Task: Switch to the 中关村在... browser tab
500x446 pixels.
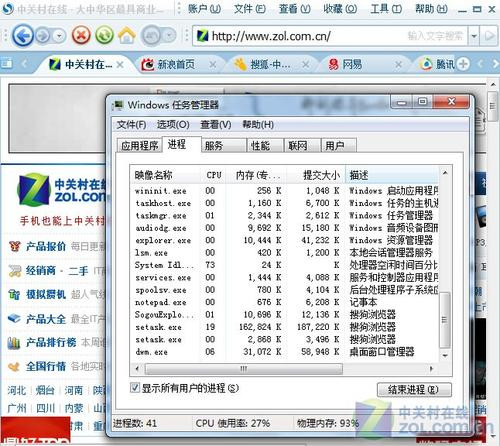Action: click(x=83, y=64)
